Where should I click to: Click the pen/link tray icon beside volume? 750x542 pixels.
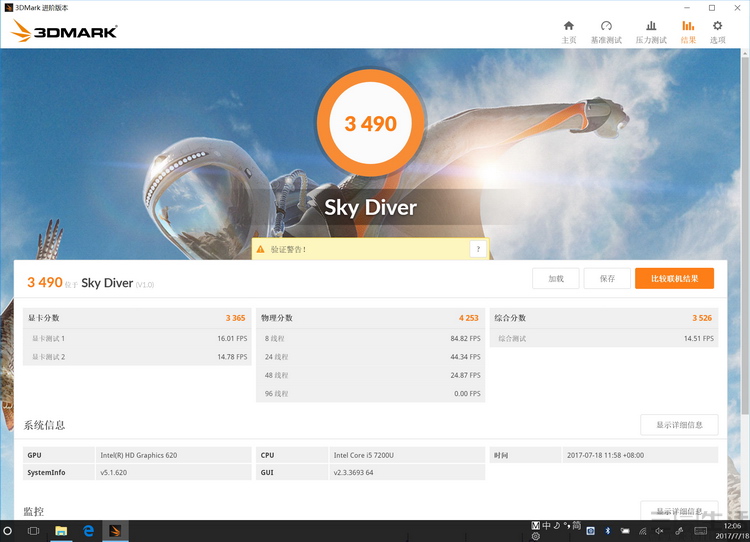pyautogui.click(x=679, y=531)
